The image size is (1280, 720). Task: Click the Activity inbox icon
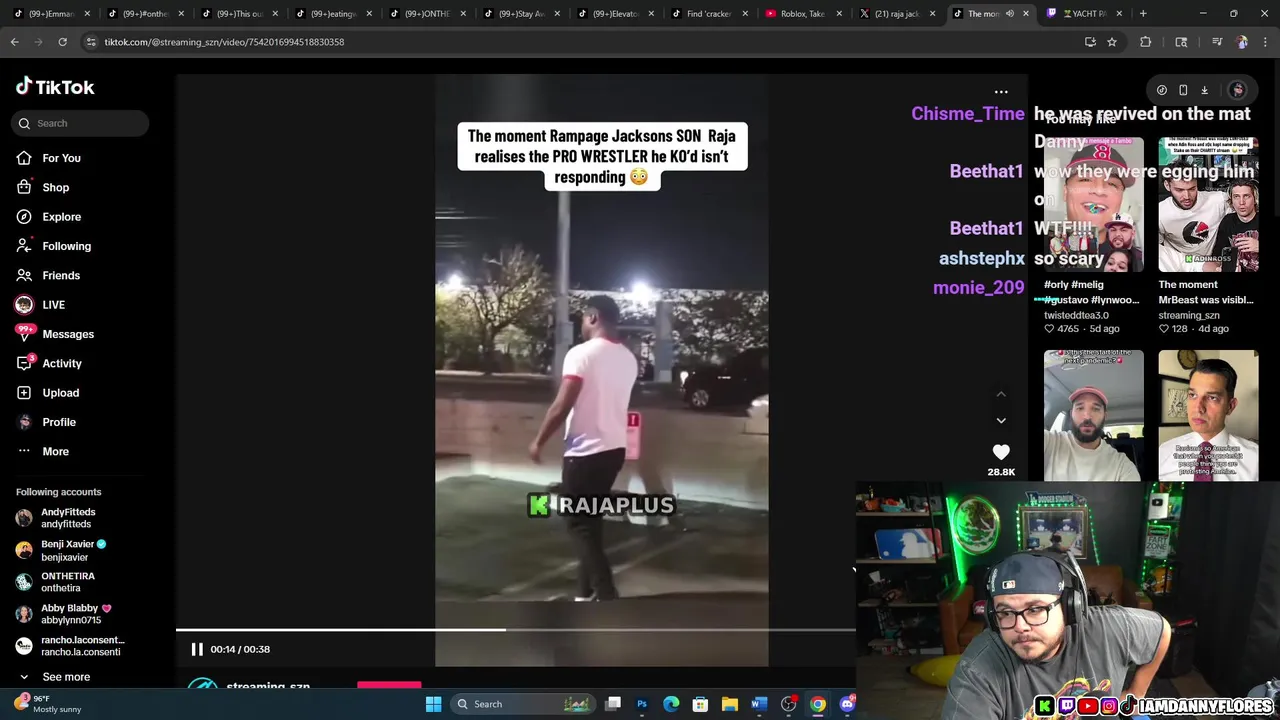[24, 363]
